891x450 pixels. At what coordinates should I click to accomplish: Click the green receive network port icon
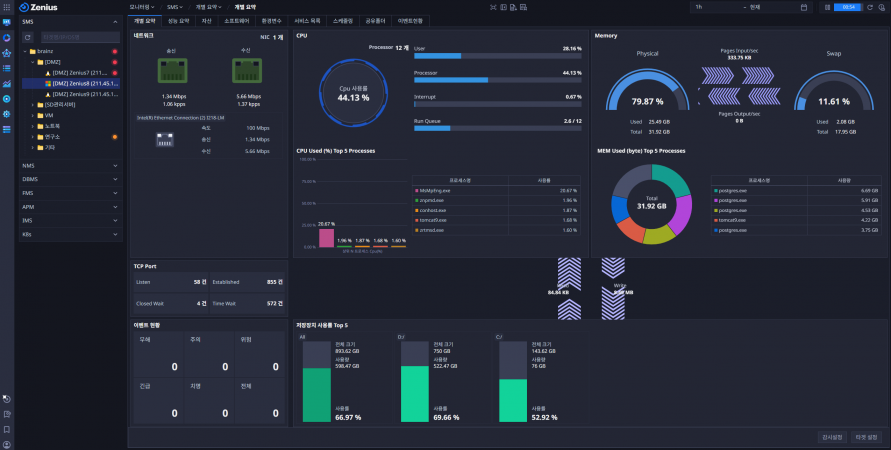pyautogui.click(x=247, y=71)
